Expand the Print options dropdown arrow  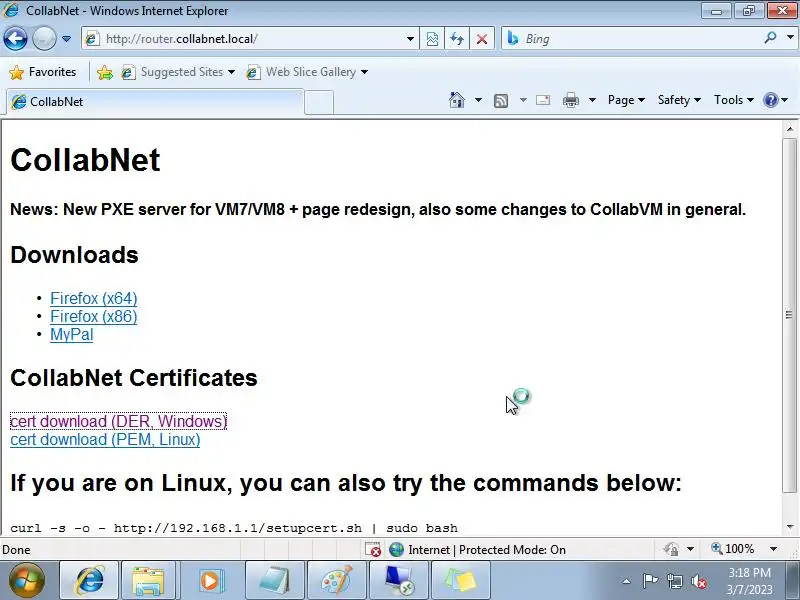[x=592, y=100]
